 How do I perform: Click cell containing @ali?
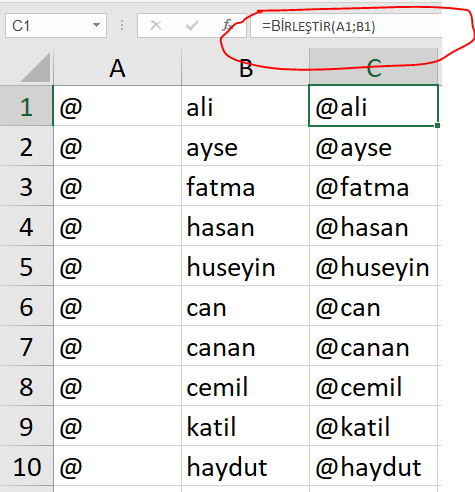click(373, 106)
